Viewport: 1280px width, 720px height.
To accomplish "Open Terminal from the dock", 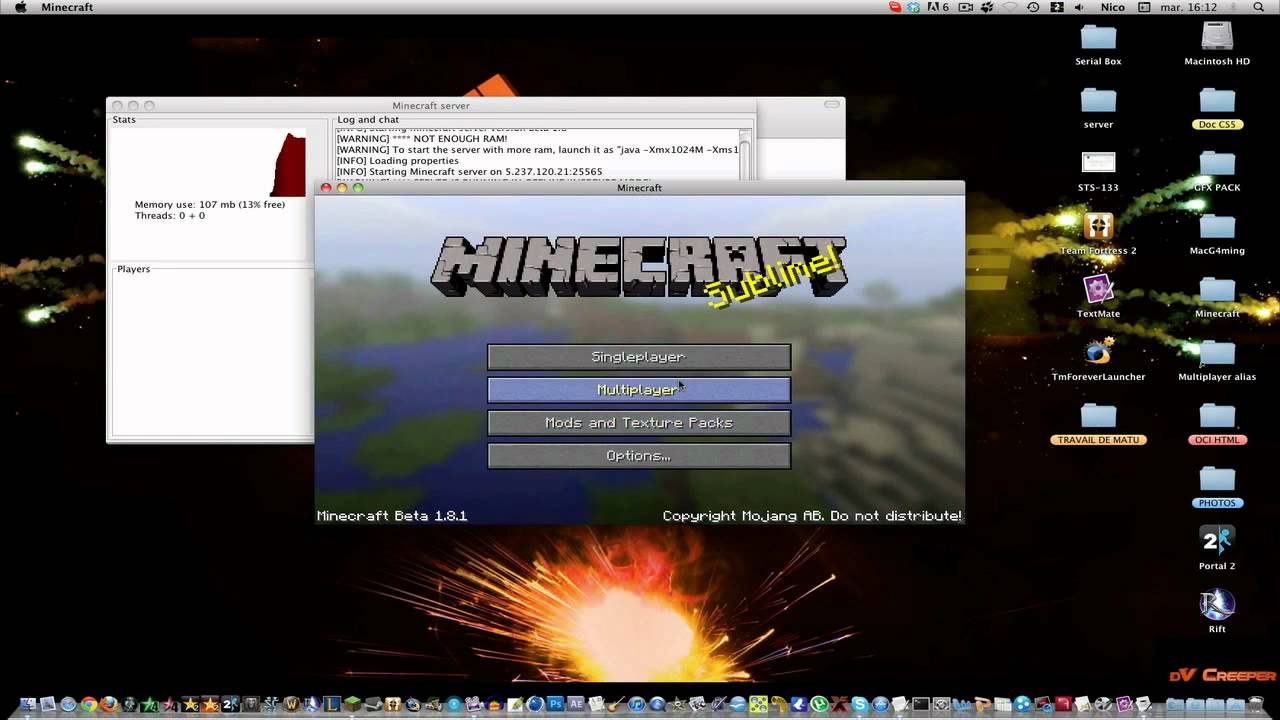I will coord(921,704).
